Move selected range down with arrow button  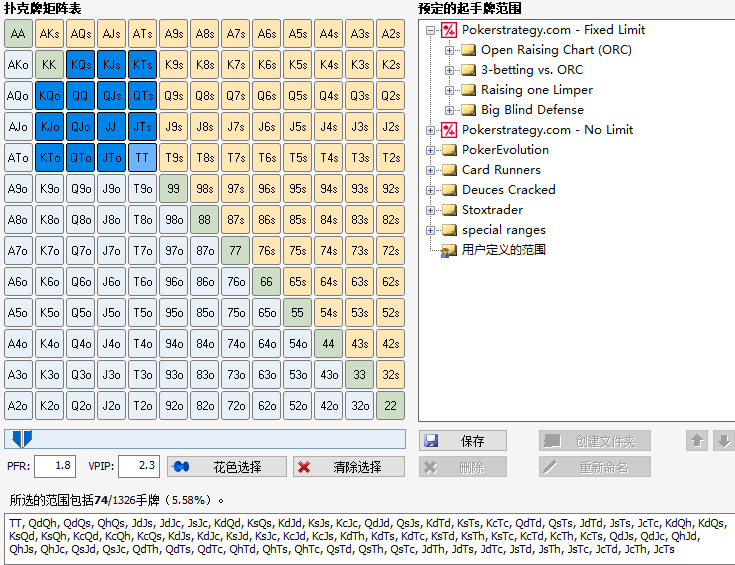(x=723, y=441)
